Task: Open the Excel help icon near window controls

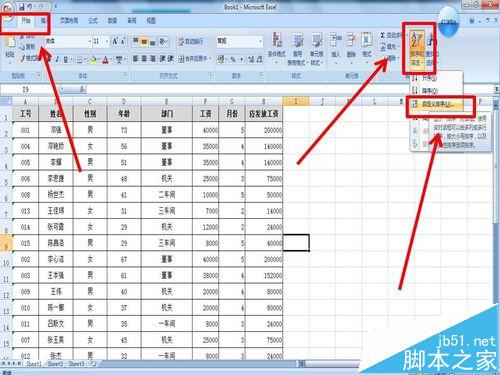Action: tap(472, 21)
